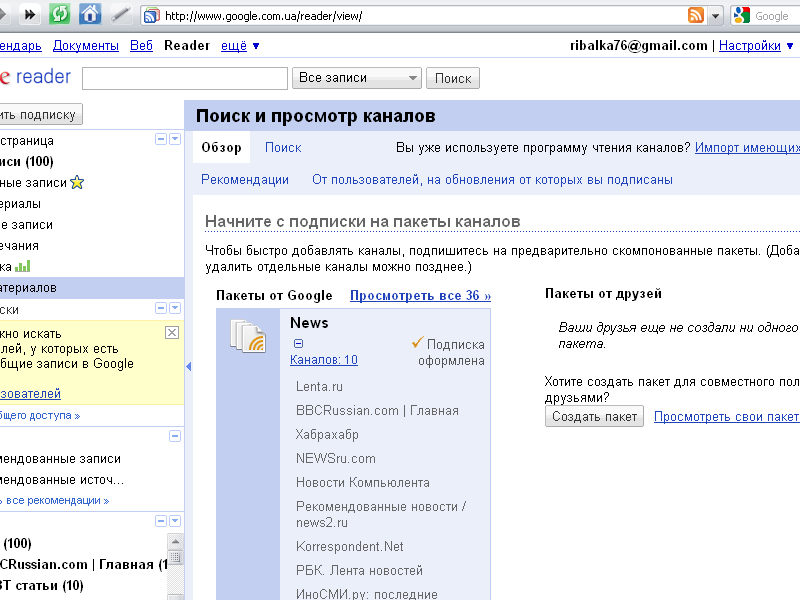Viewport: 800px width, 600px height.
Task: Close the yellow sharing tip box
Action: [172, 332]
